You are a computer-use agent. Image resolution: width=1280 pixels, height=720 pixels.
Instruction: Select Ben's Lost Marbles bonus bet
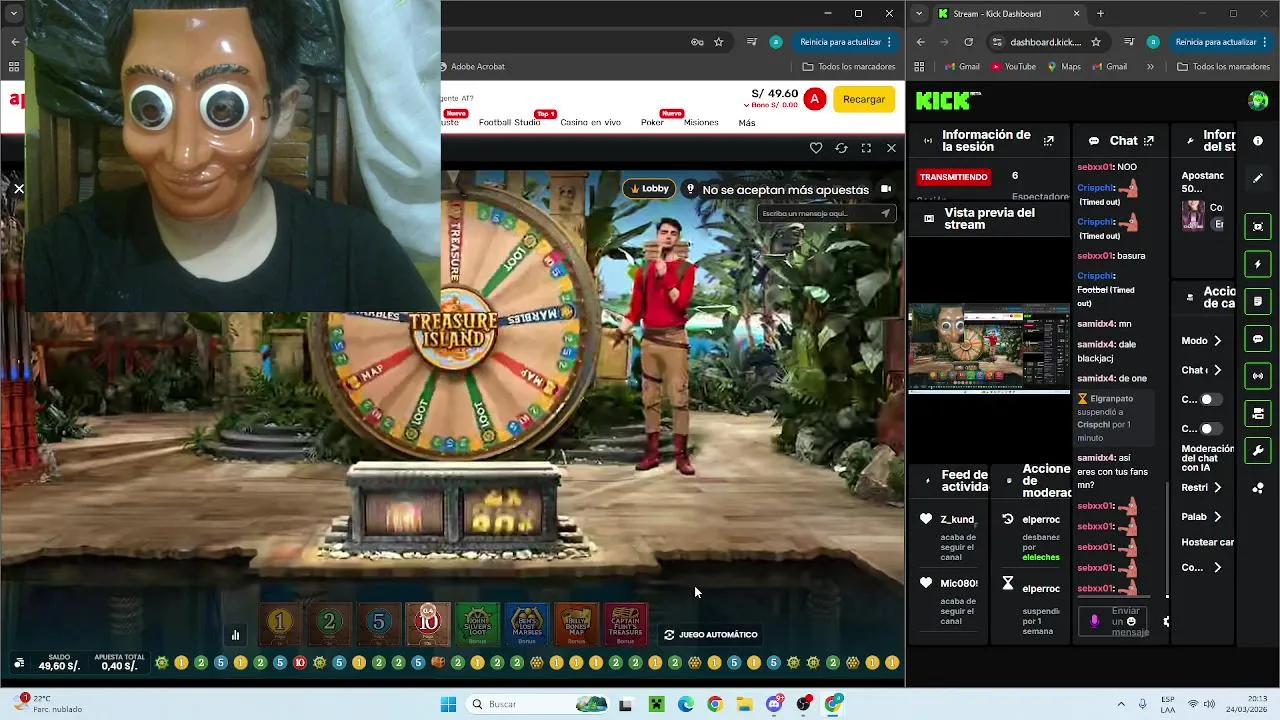(527, 624)
